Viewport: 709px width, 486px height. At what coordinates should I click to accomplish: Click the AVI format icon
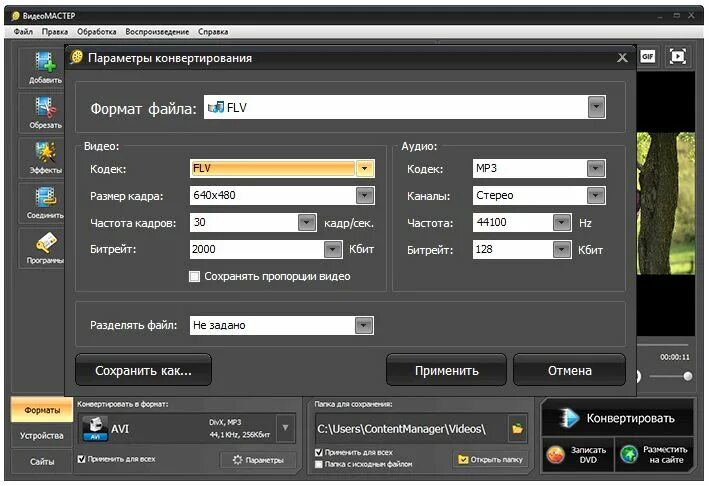95,428
